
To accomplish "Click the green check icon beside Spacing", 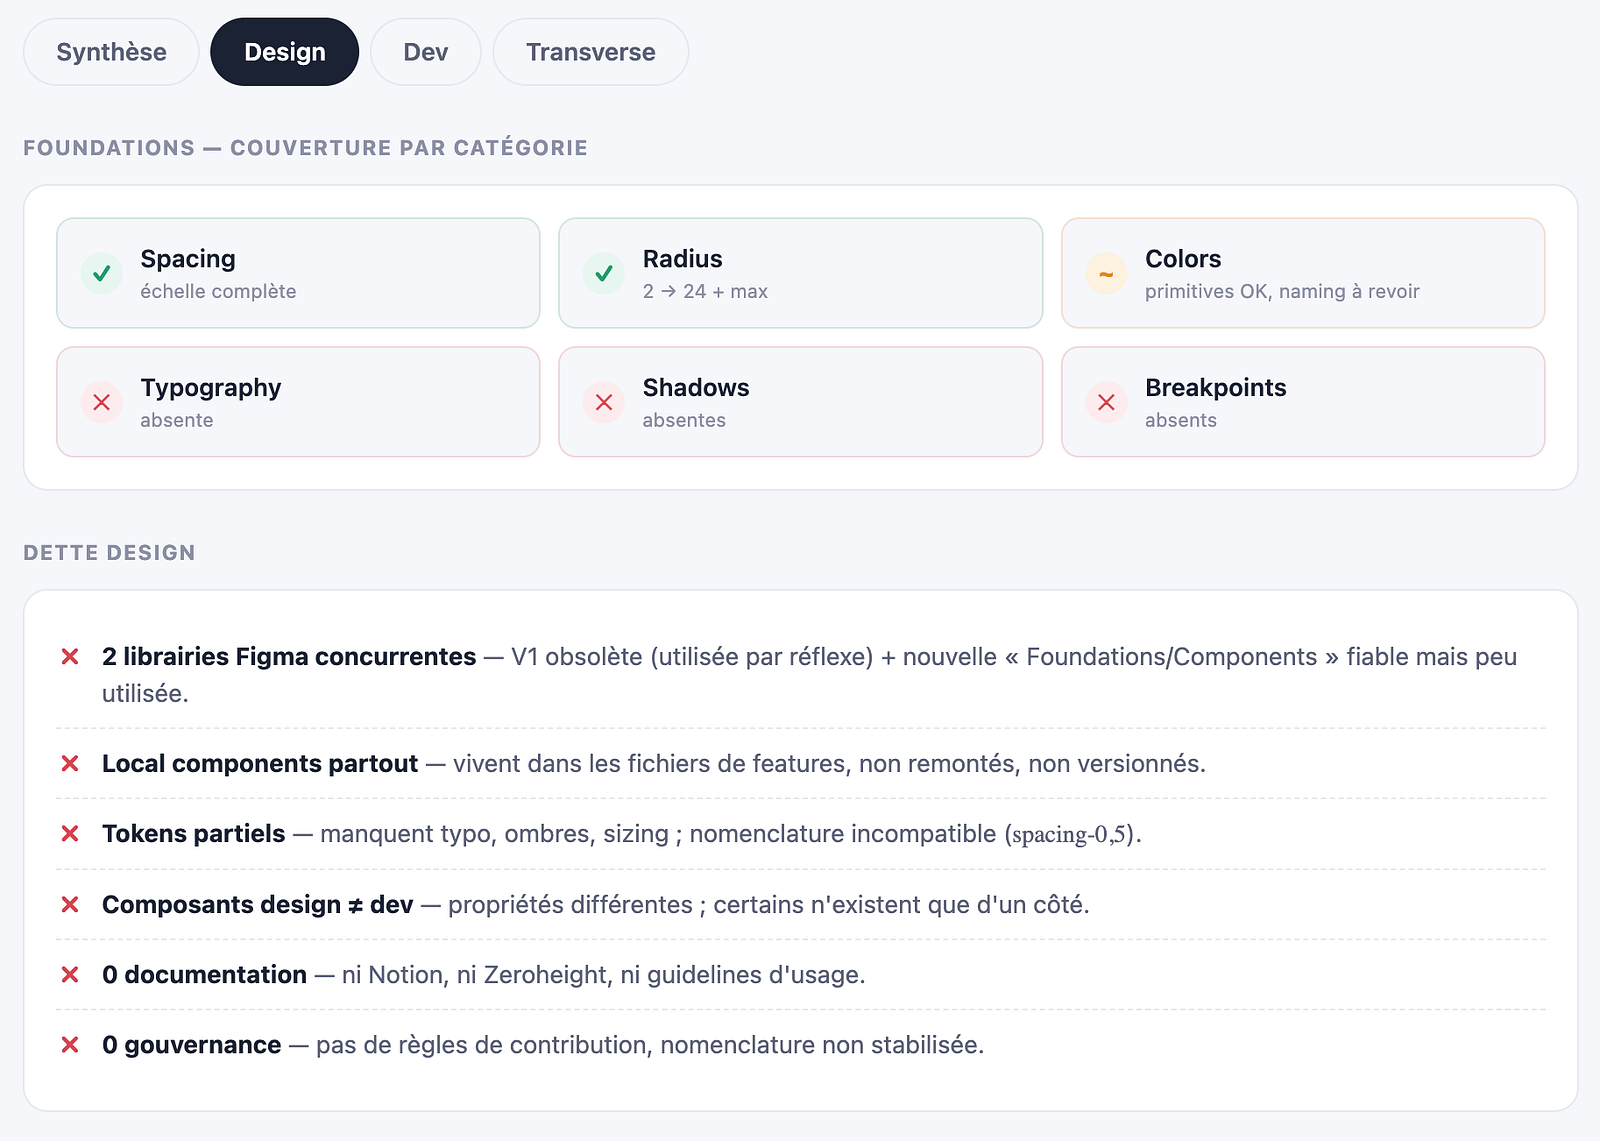I will 102,273.
